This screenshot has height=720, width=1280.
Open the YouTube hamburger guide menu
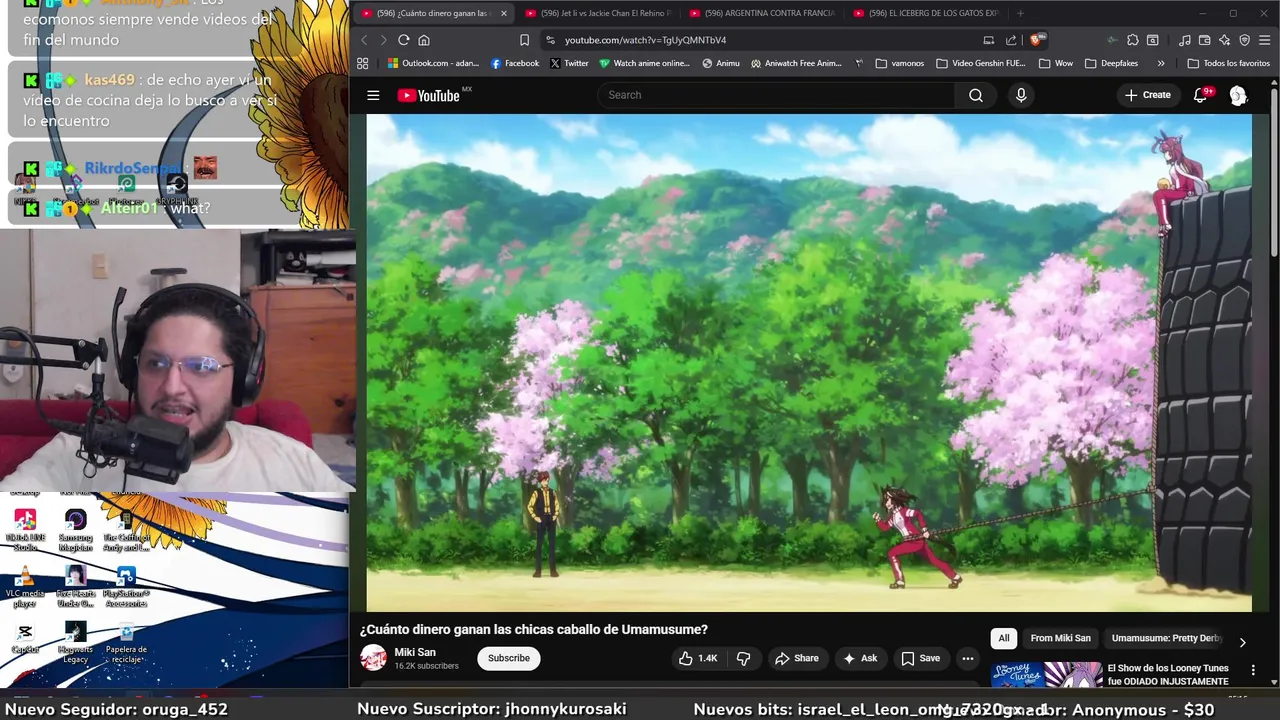(373, 95)
